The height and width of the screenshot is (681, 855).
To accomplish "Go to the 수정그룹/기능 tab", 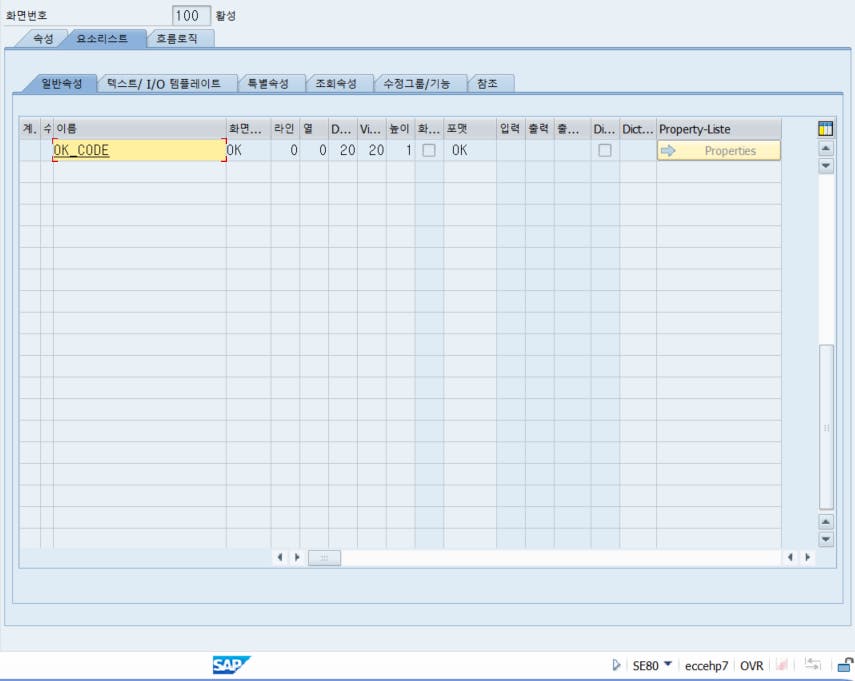I will pyautogui.click(x=417, y=83).
